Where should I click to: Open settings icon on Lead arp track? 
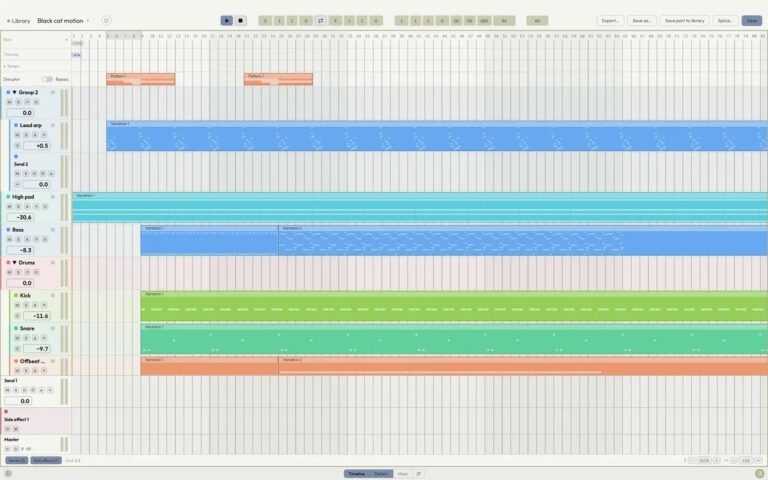[53, 125]
